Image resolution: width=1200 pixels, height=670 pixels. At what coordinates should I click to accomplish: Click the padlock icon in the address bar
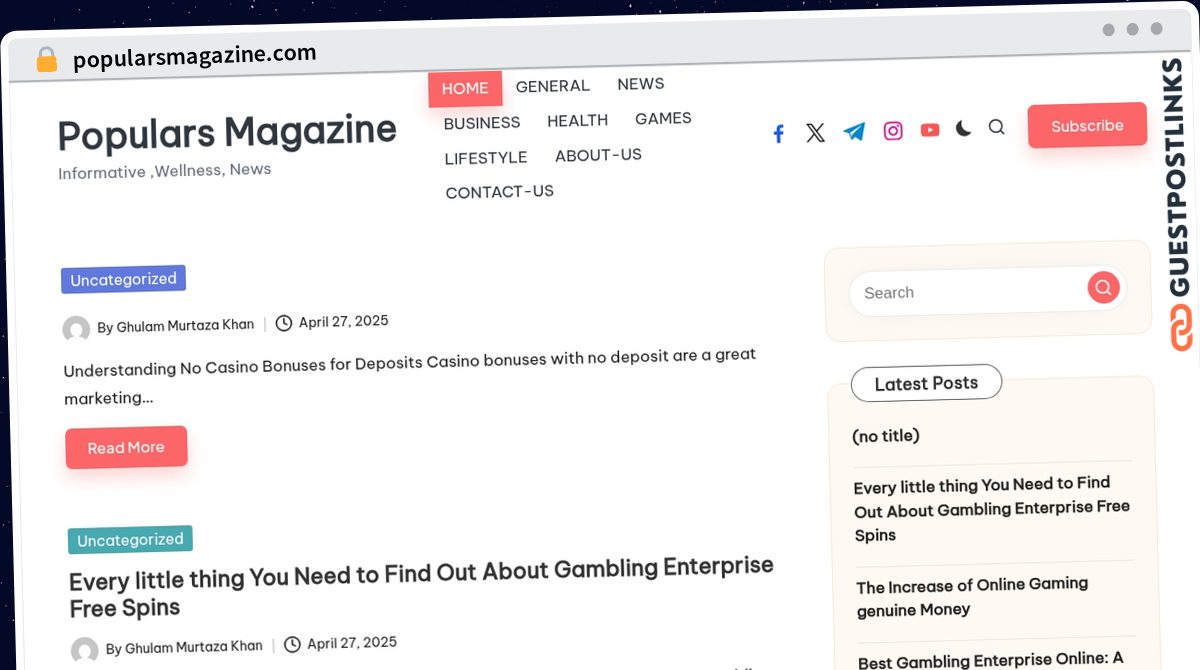click(x=47, y=60)
